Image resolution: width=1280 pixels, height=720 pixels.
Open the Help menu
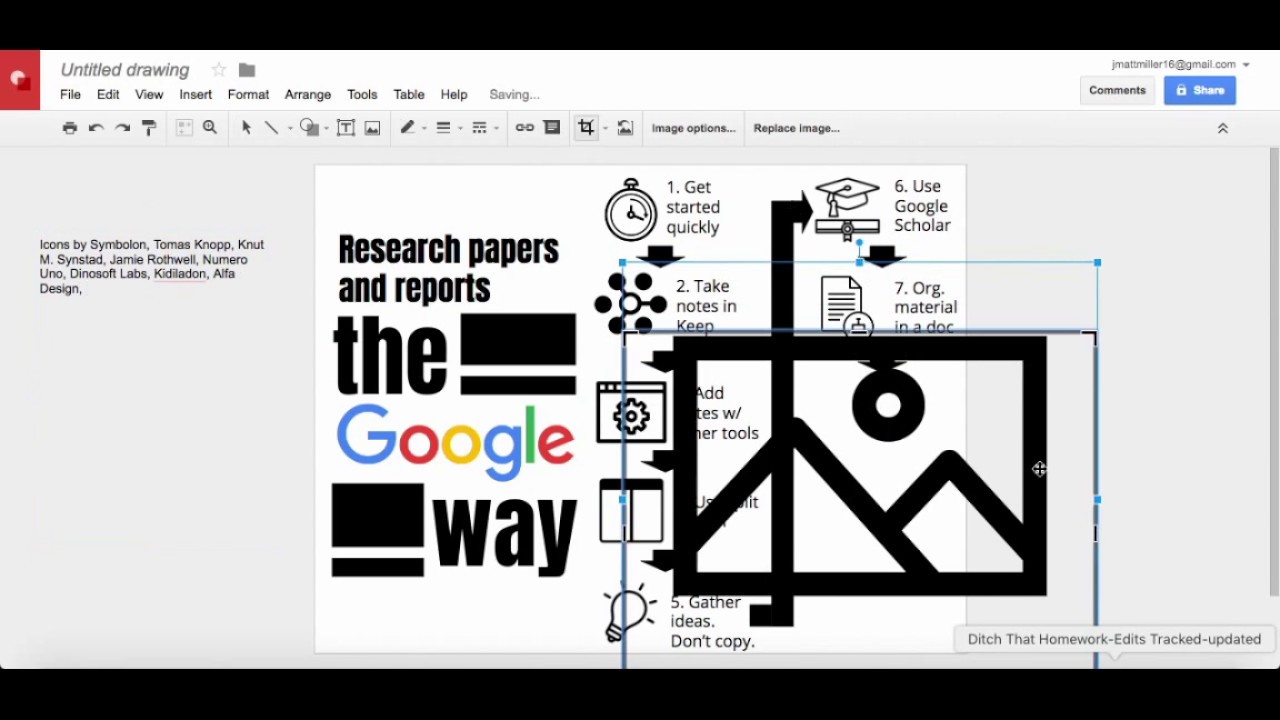[454, 94]
